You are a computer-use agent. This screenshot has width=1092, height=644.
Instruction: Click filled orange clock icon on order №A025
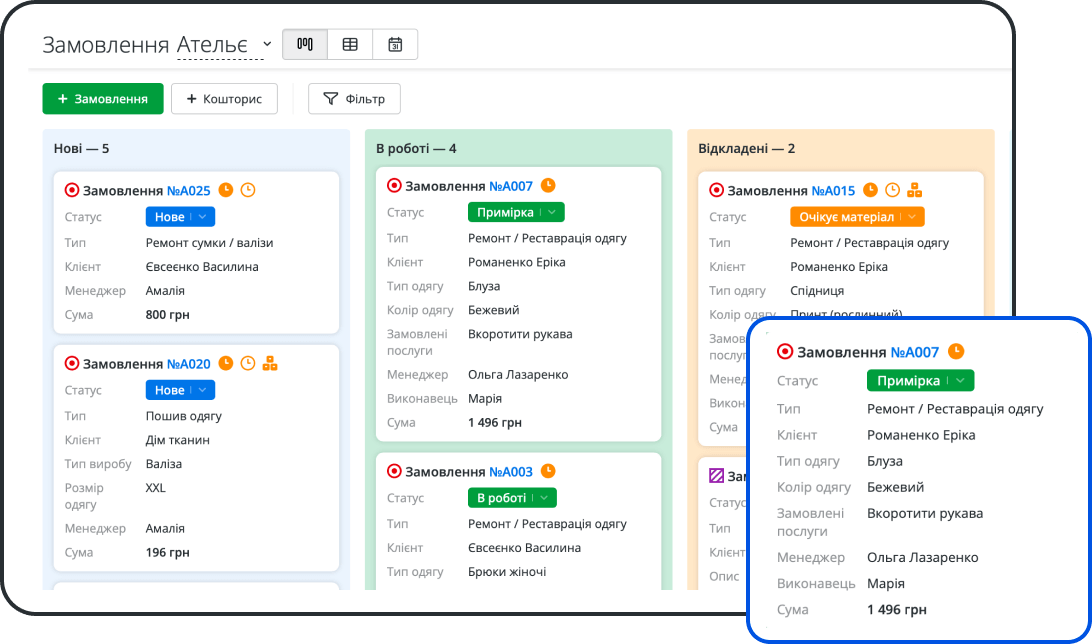[226, 190]
